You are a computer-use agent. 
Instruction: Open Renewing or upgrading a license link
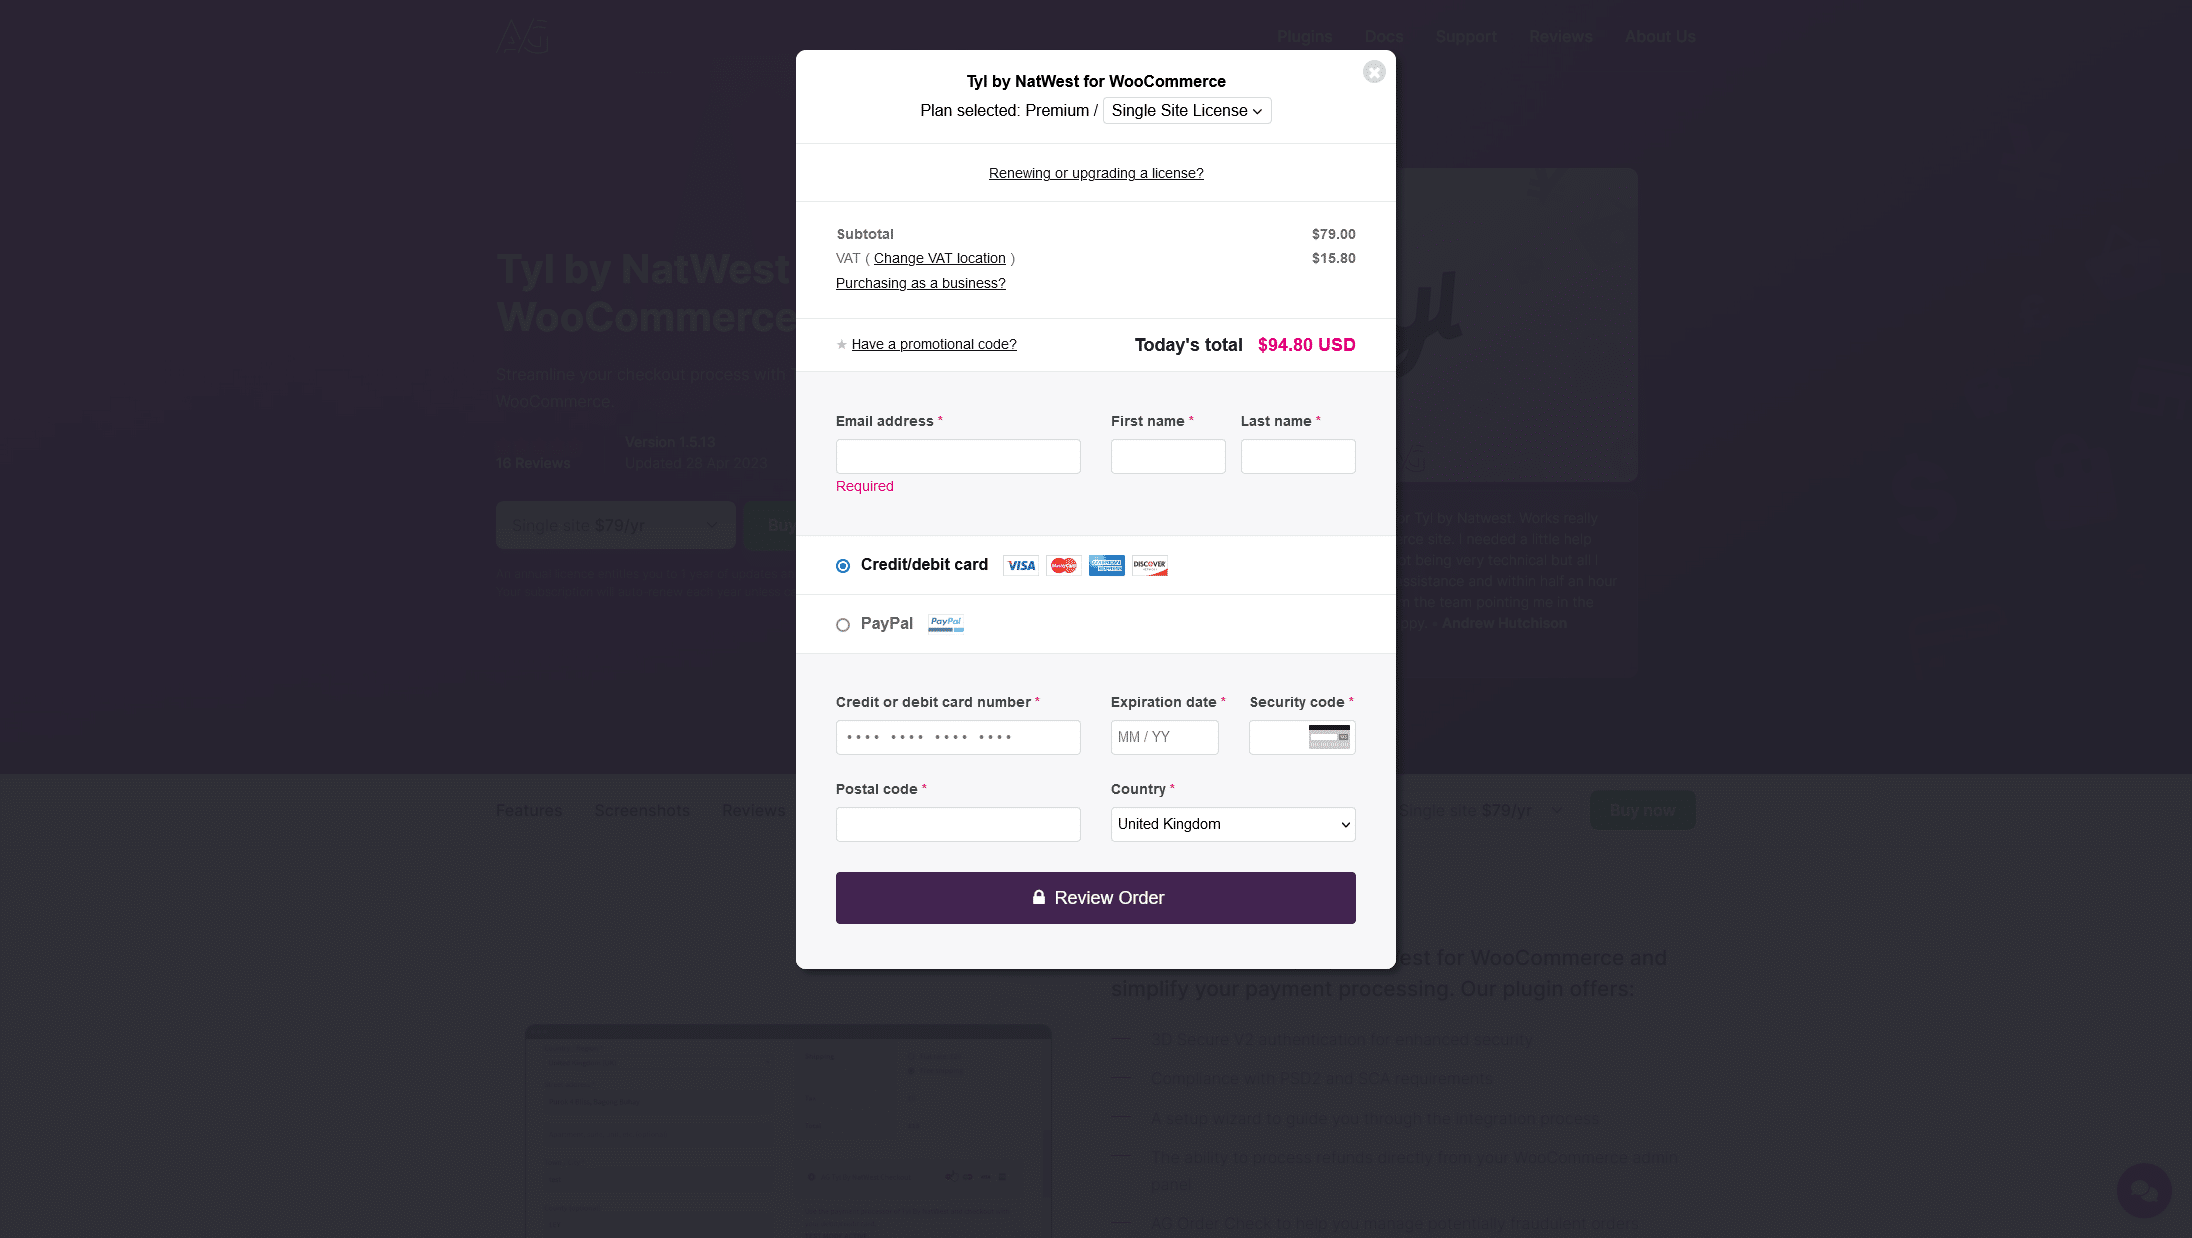(x=1096, y=173)
